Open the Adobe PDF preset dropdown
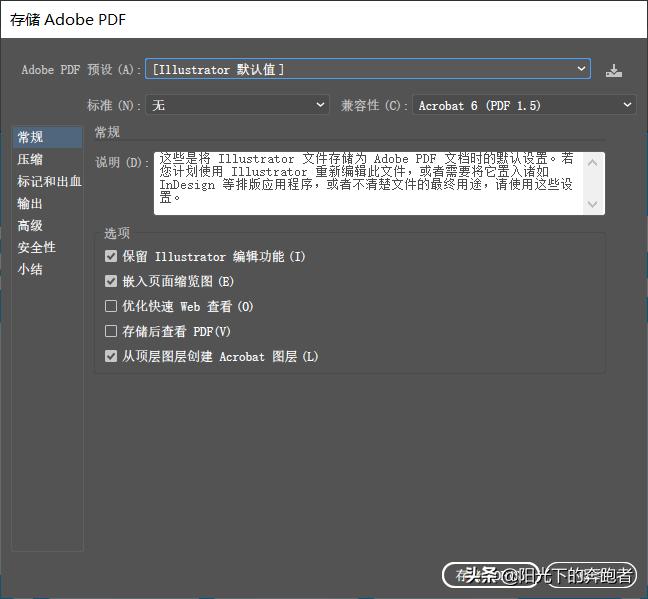 [x=368, y=69]
